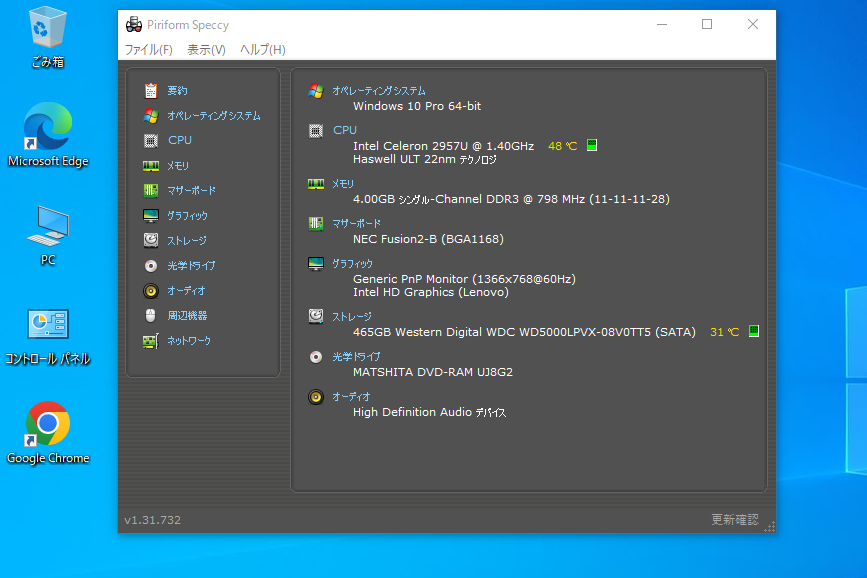The image size is (867, 578).
Task: Select the コントロール パネル desktop icon
Action: pyautogui.click(x=48, y=337)
